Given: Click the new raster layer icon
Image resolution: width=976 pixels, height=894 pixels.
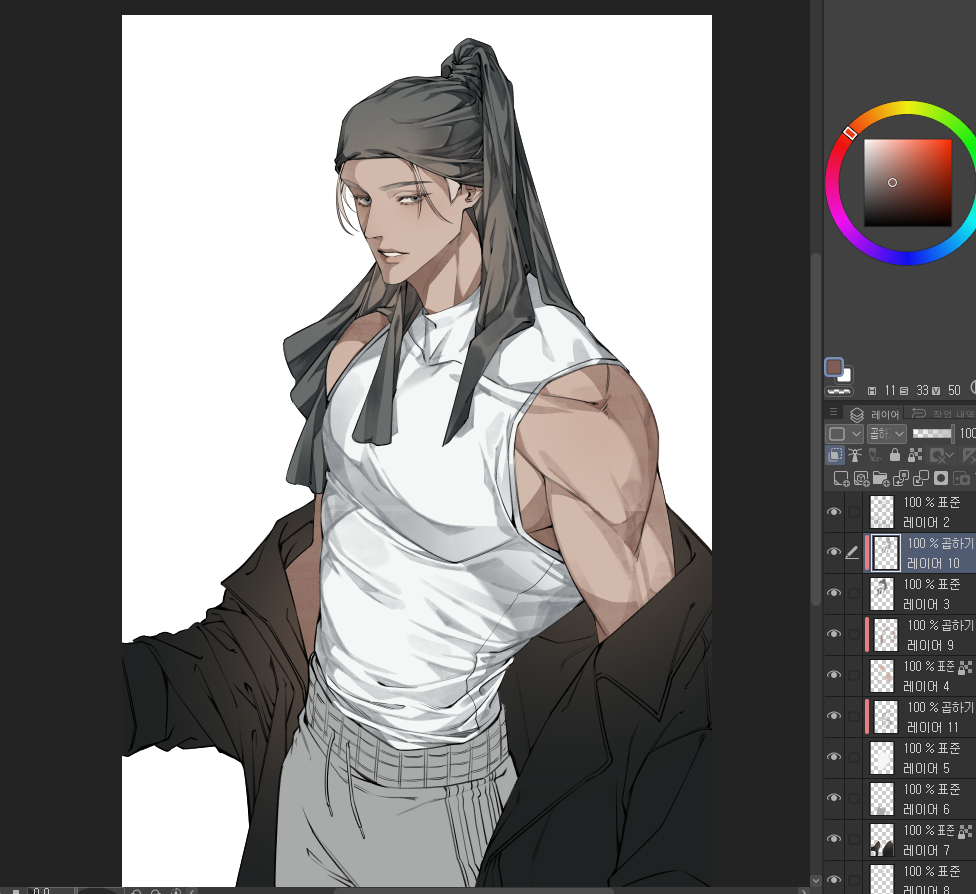Looking at the screenshot, I should tap(839, 479).
